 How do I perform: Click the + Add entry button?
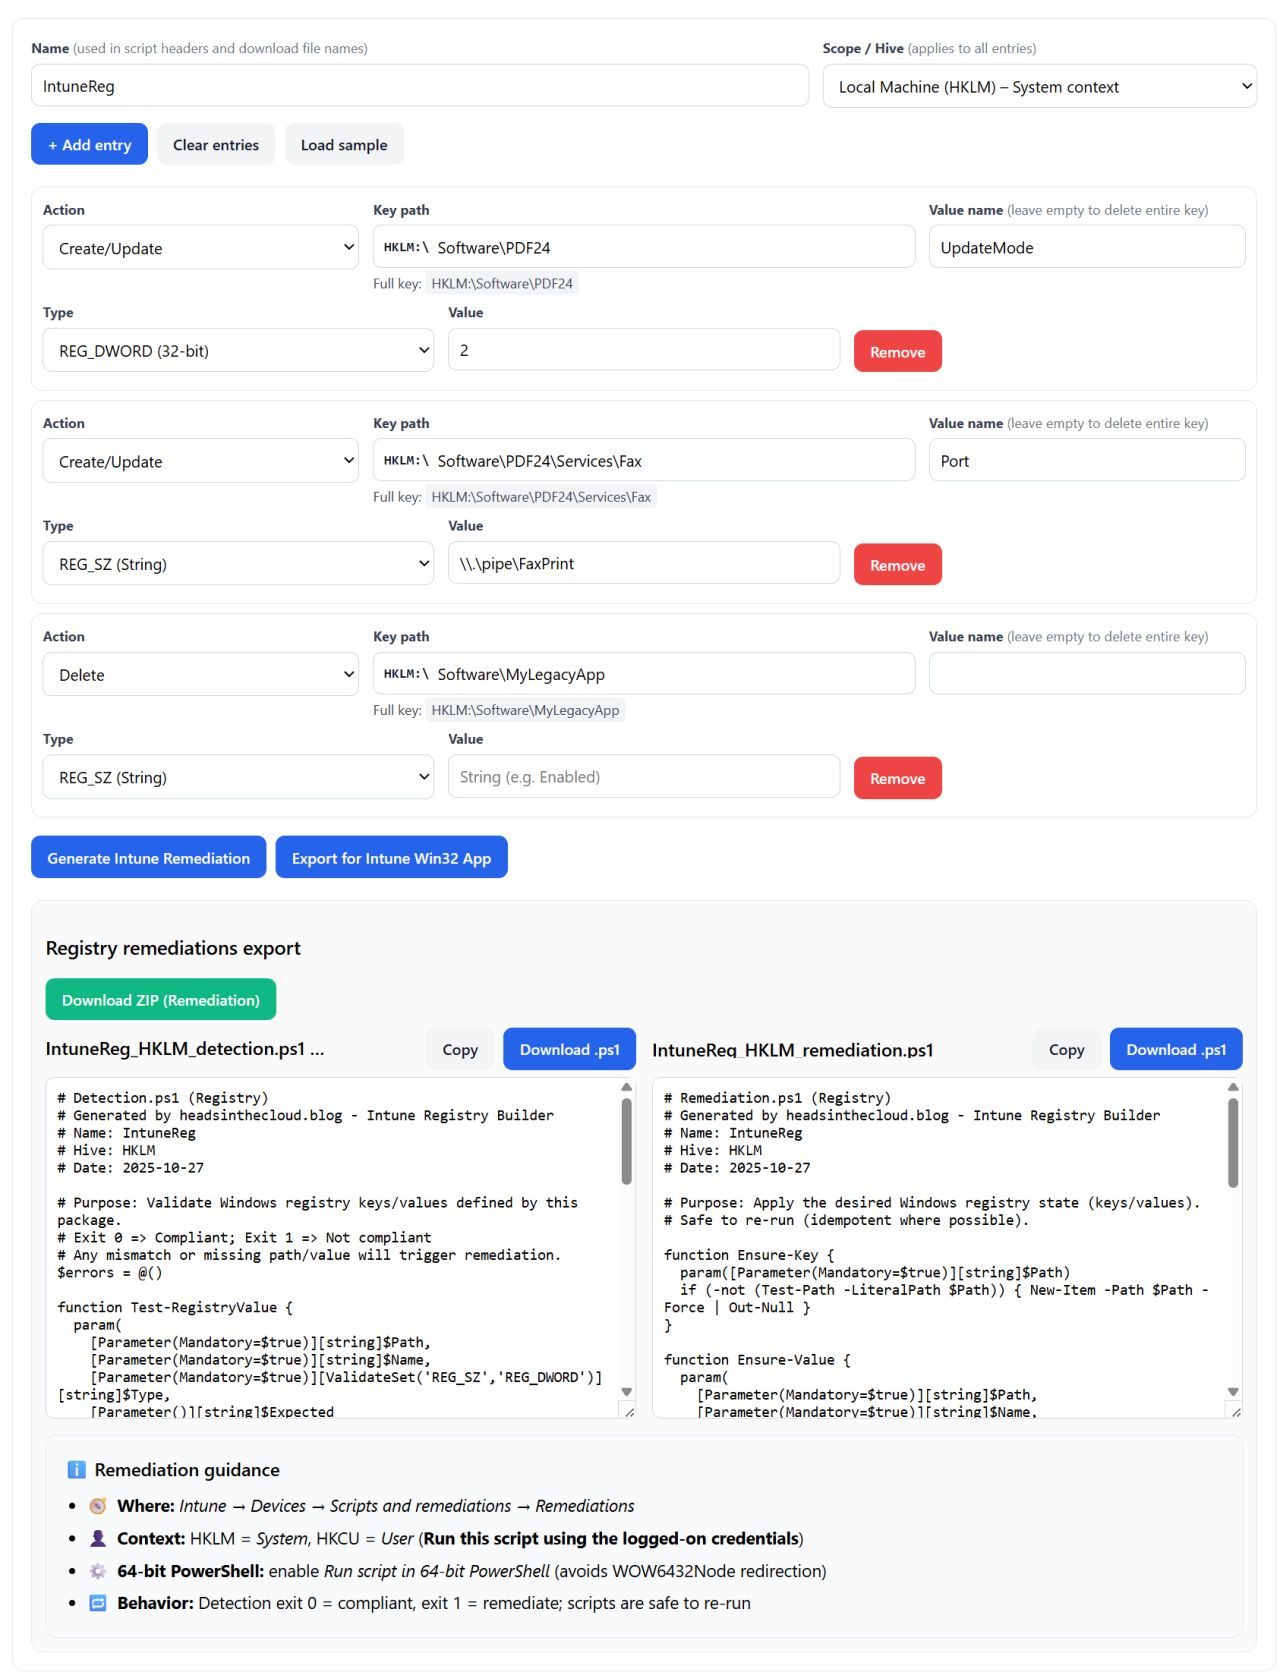[x=89, y=144]
